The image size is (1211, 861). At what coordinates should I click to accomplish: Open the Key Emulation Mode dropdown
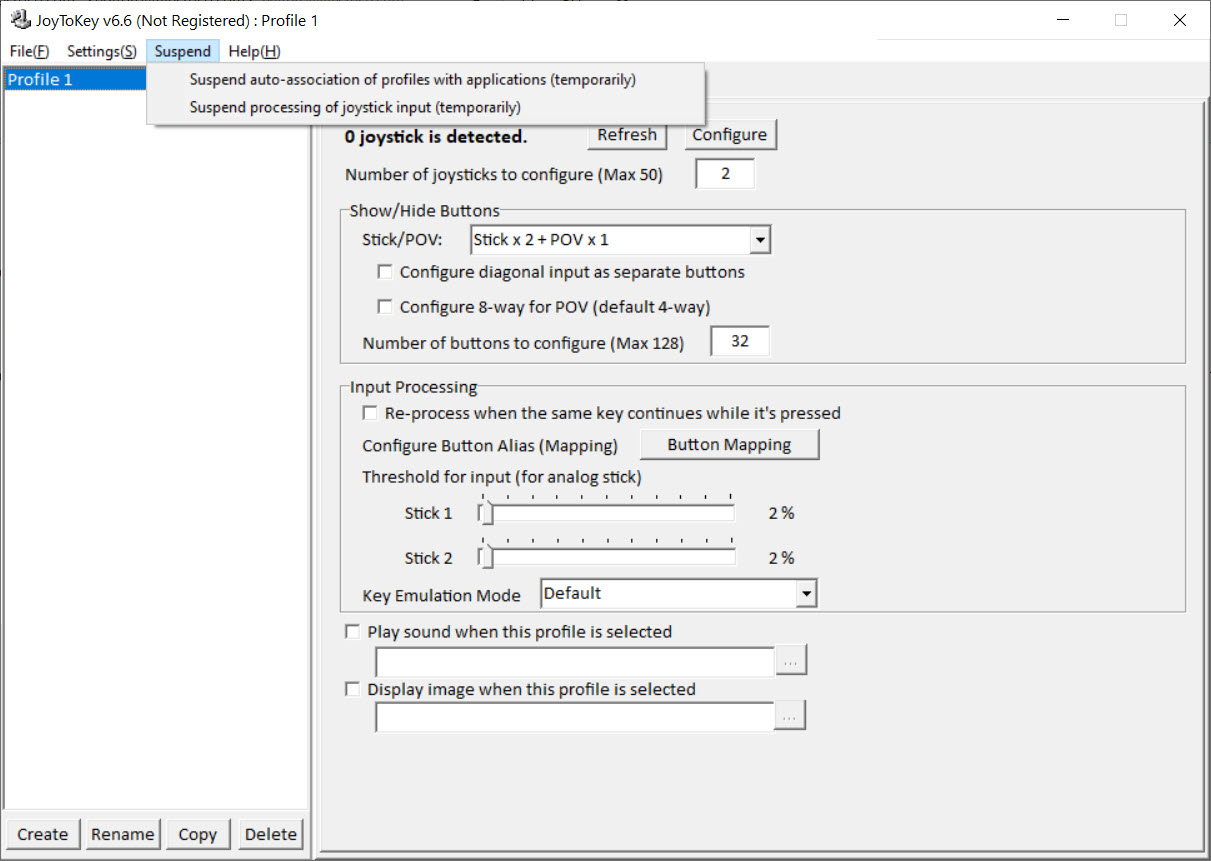pos(807,593)
